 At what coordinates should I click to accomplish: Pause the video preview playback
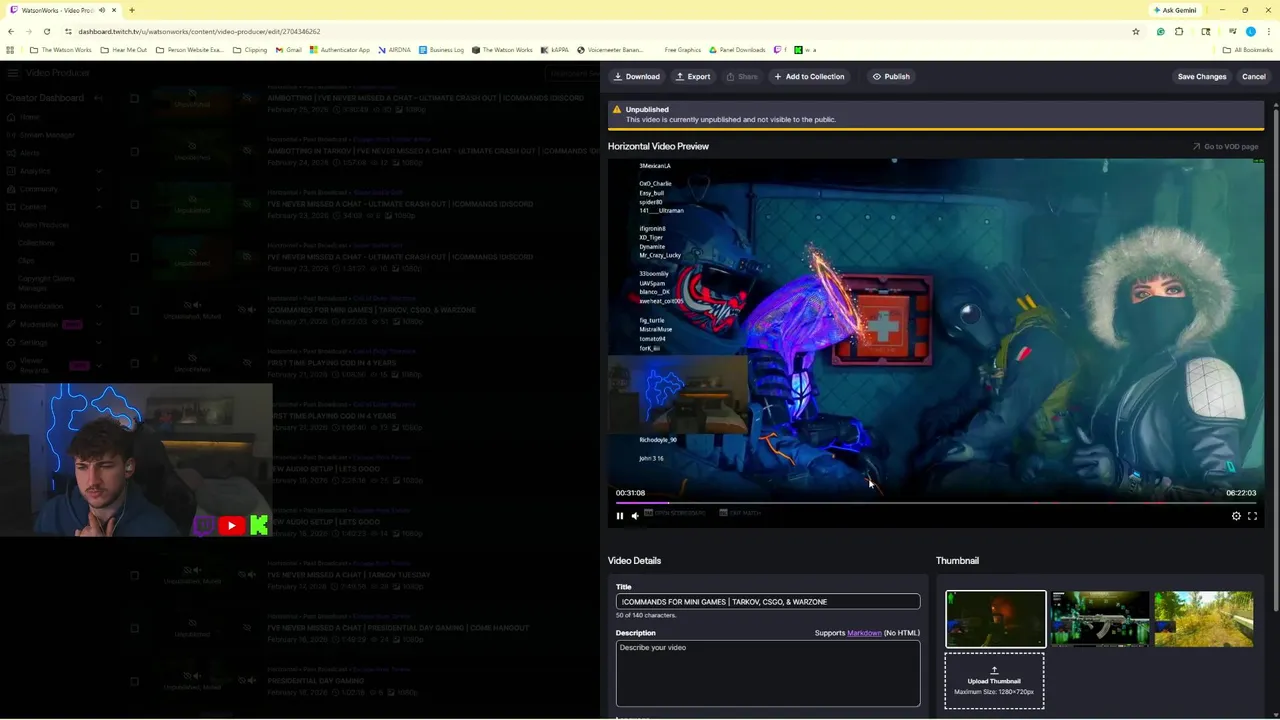[620, 516]
